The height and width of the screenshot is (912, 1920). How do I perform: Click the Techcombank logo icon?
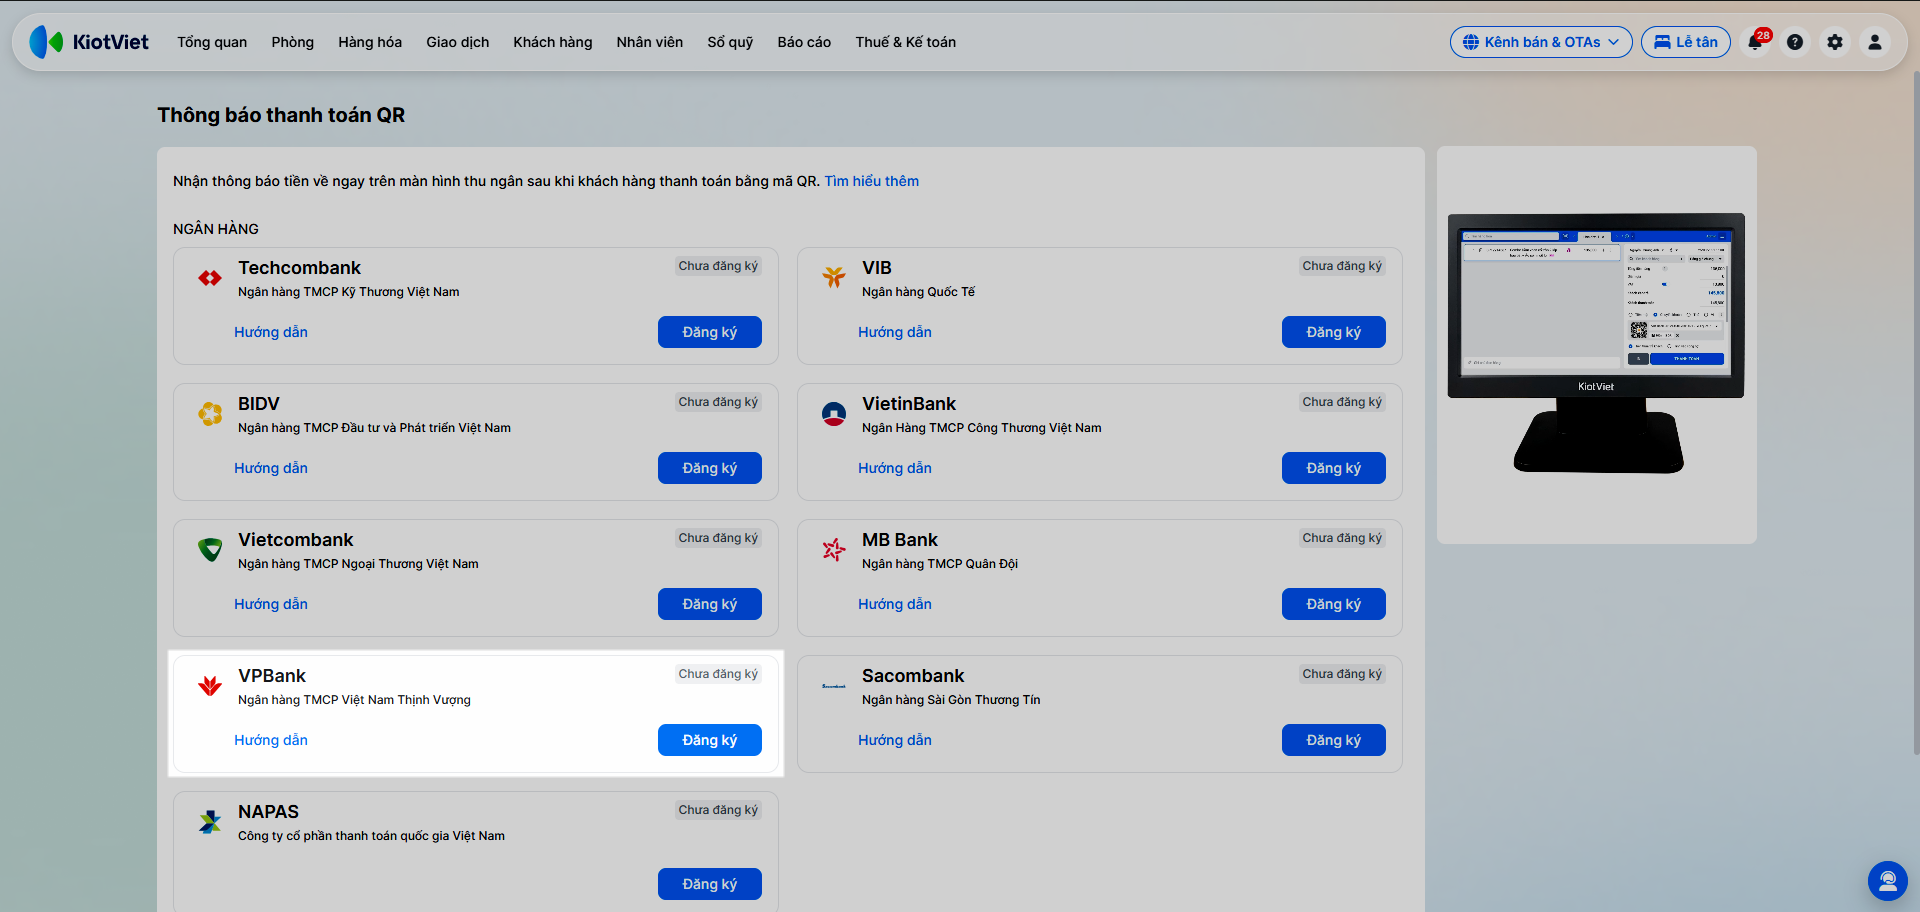tap(210, 278)
